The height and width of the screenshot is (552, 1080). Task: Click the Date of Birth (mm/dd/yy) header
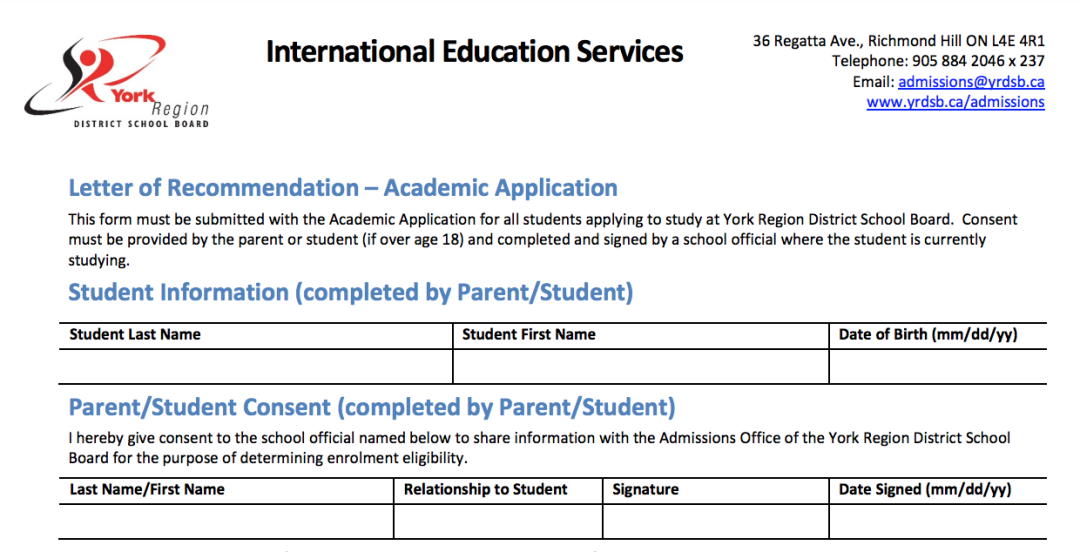[927, 335]
